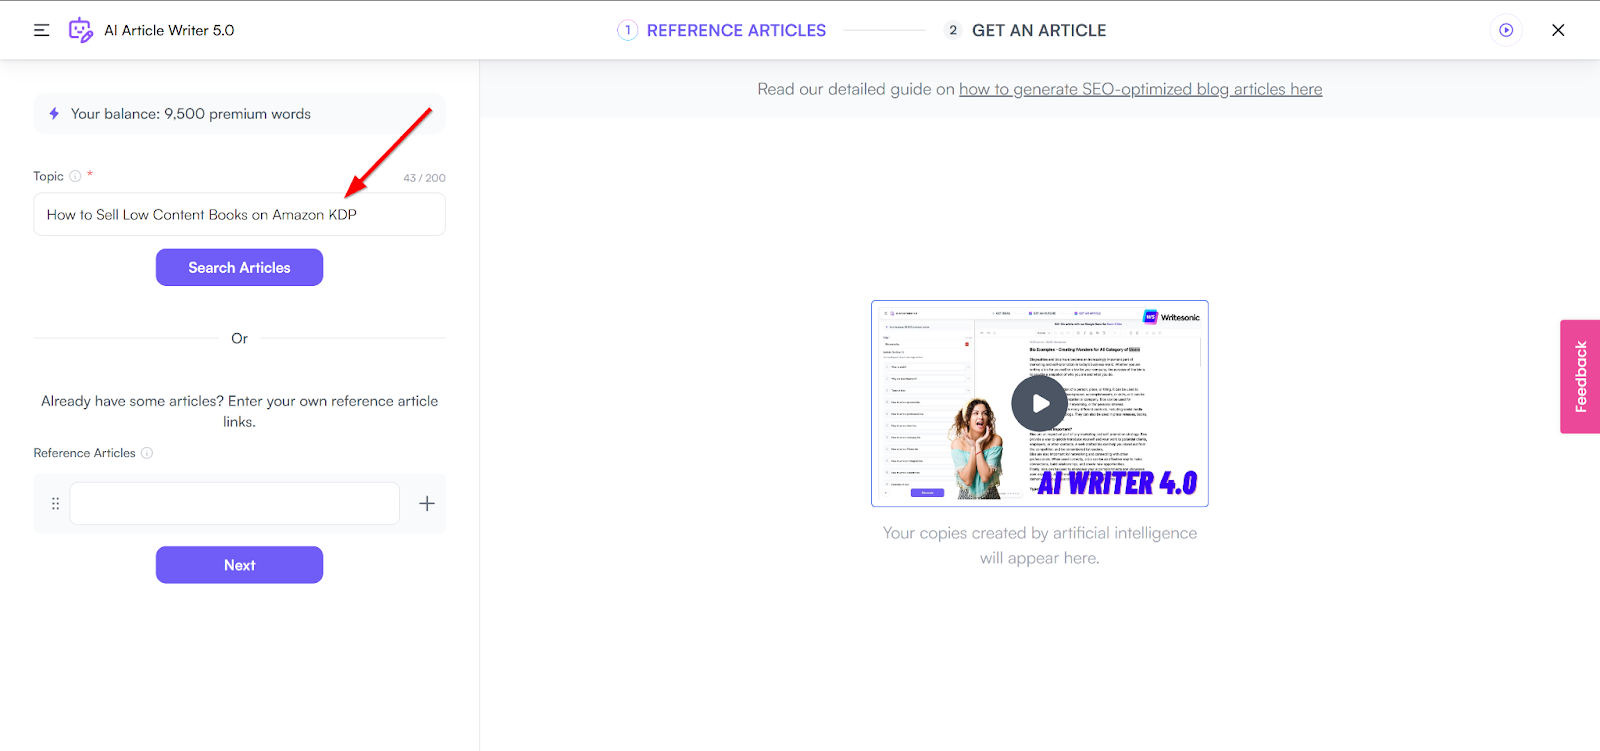Open the hamburger menu

click(x=41, y=30)
